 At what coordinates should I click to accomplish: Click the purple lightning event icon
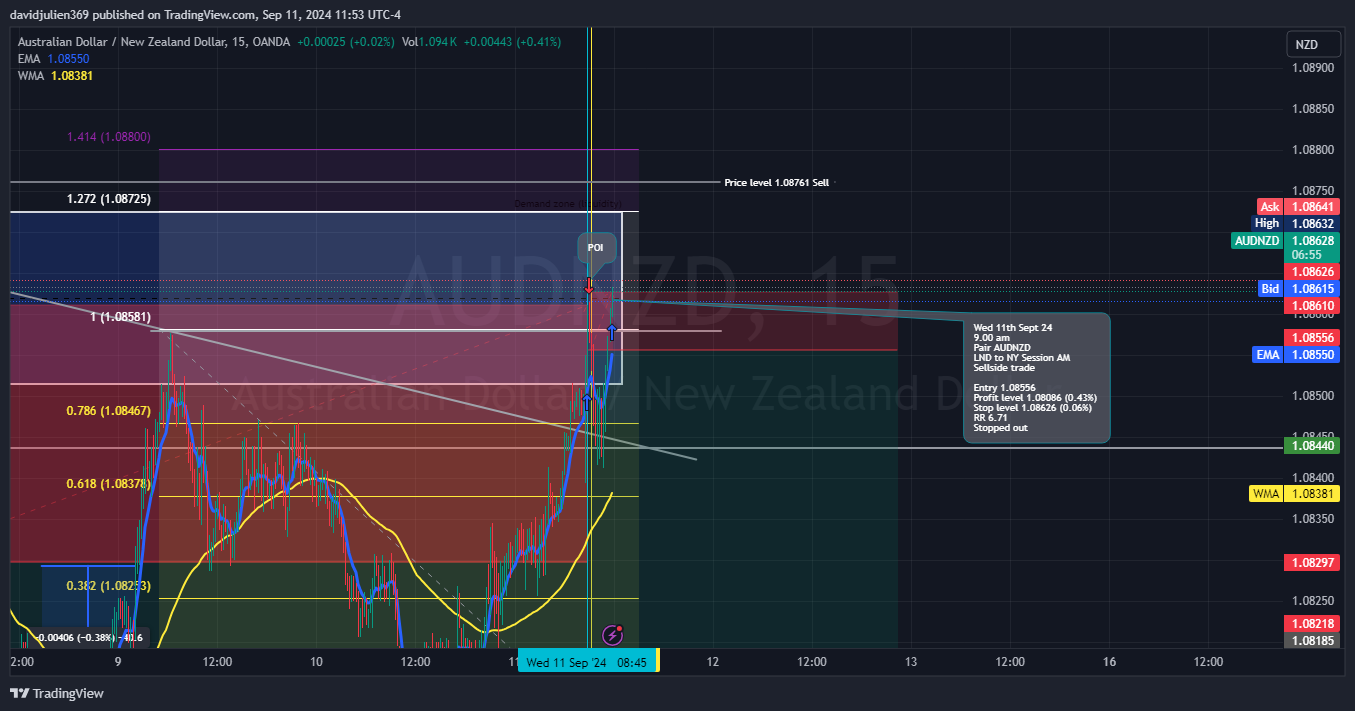click(x=614, y=635)
